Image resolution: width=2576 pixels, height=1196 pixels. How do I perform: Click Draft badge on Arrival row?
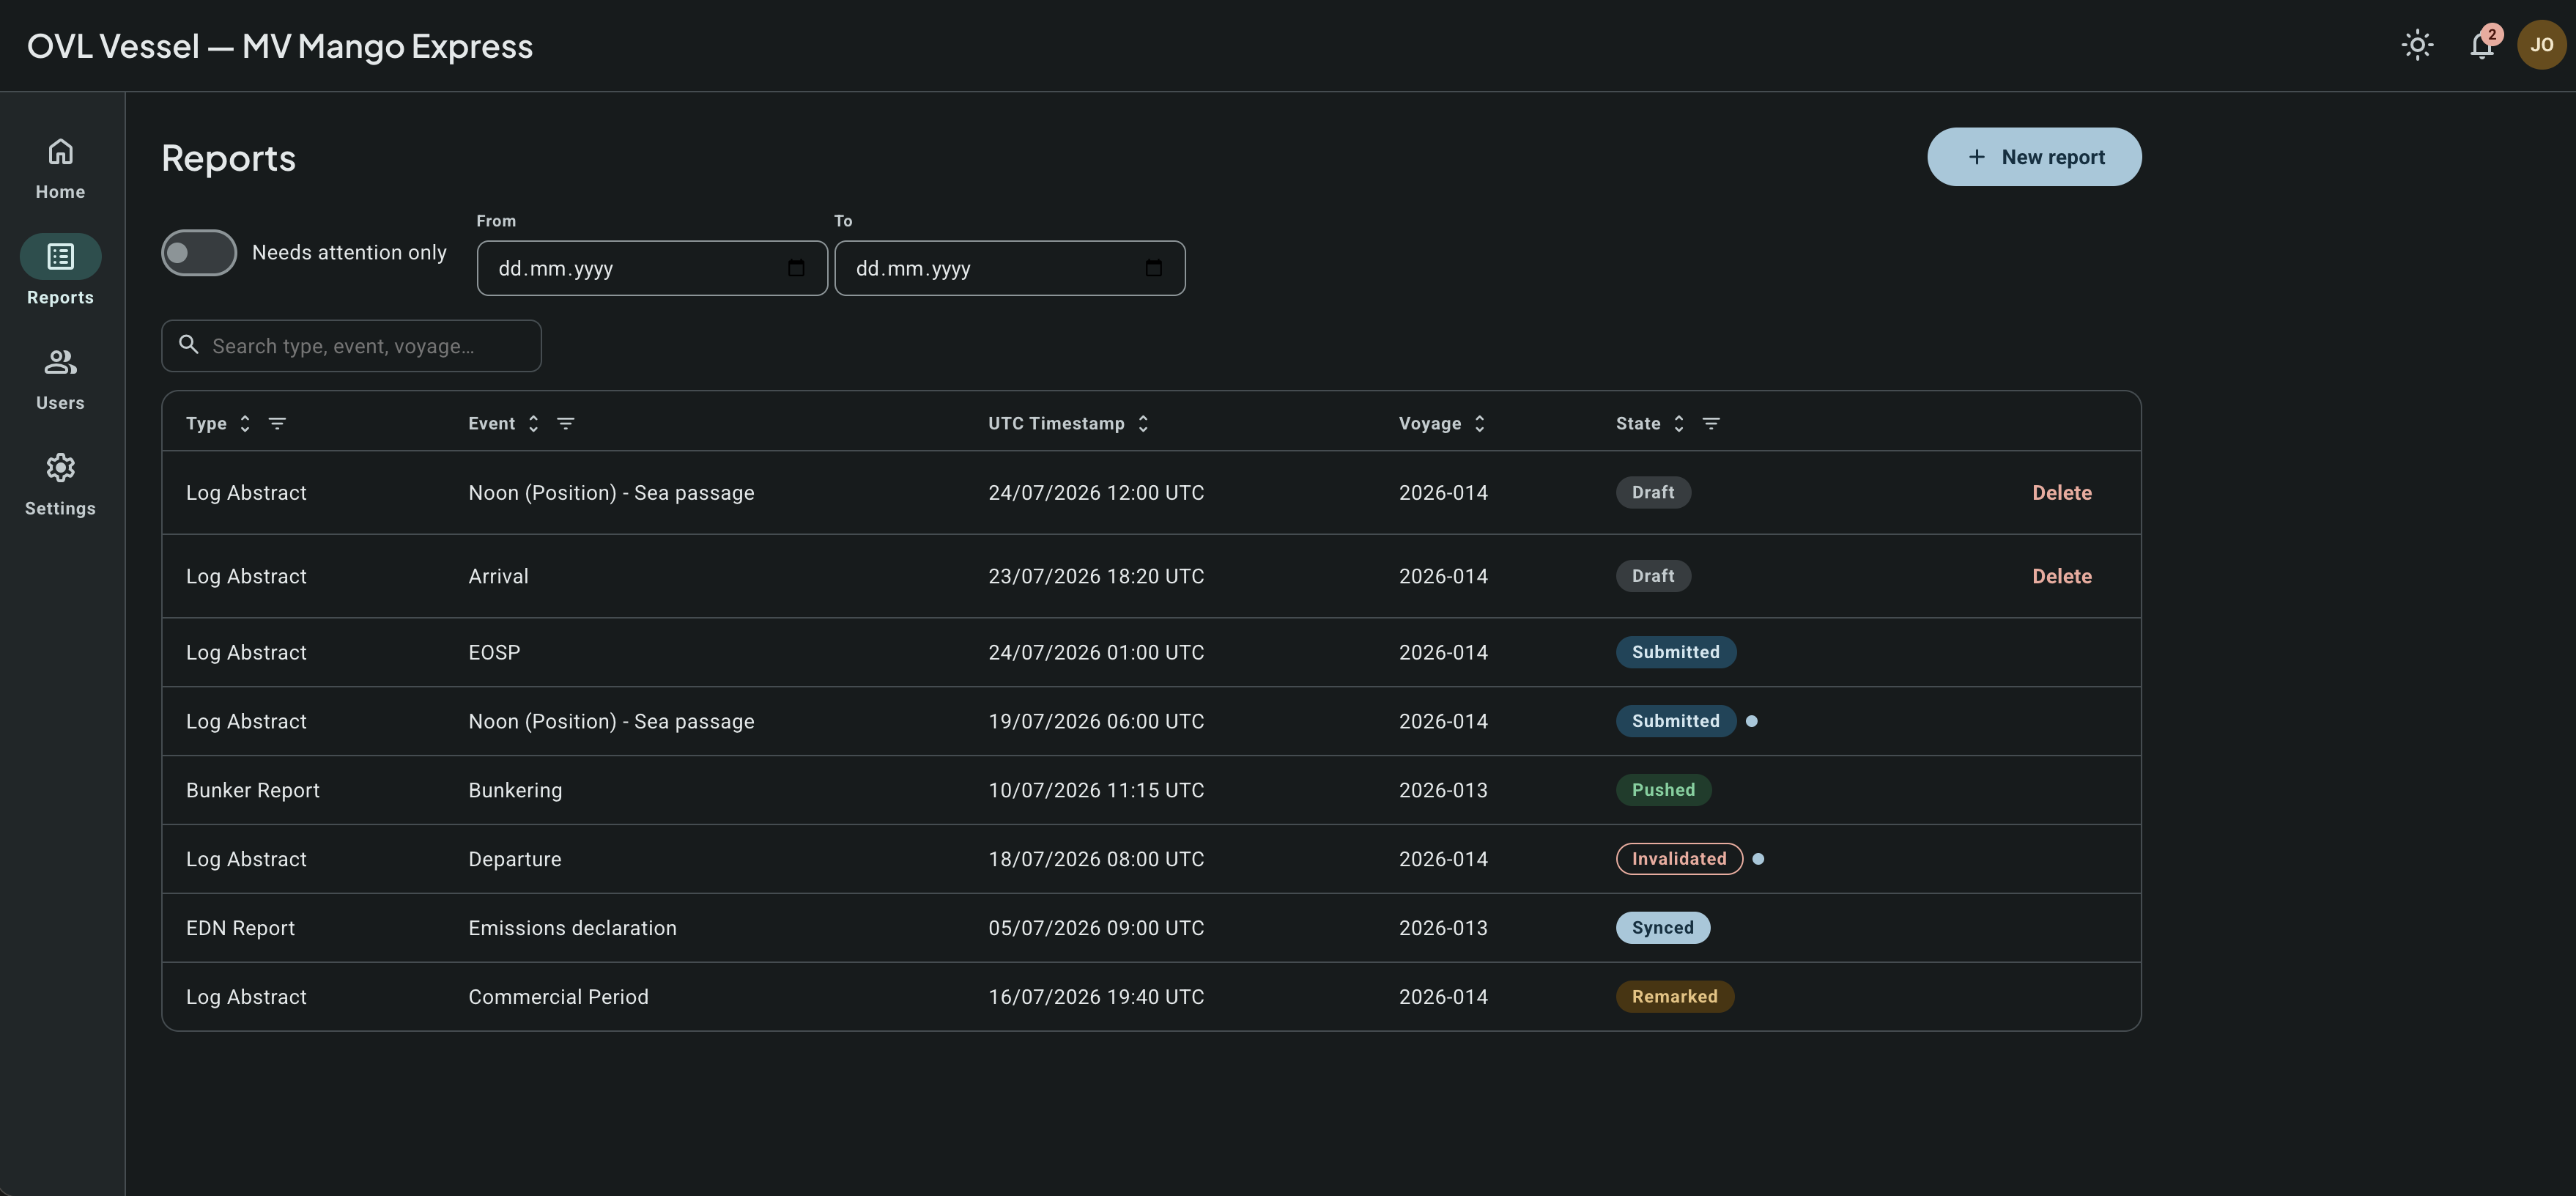(x=1653, y=576)
